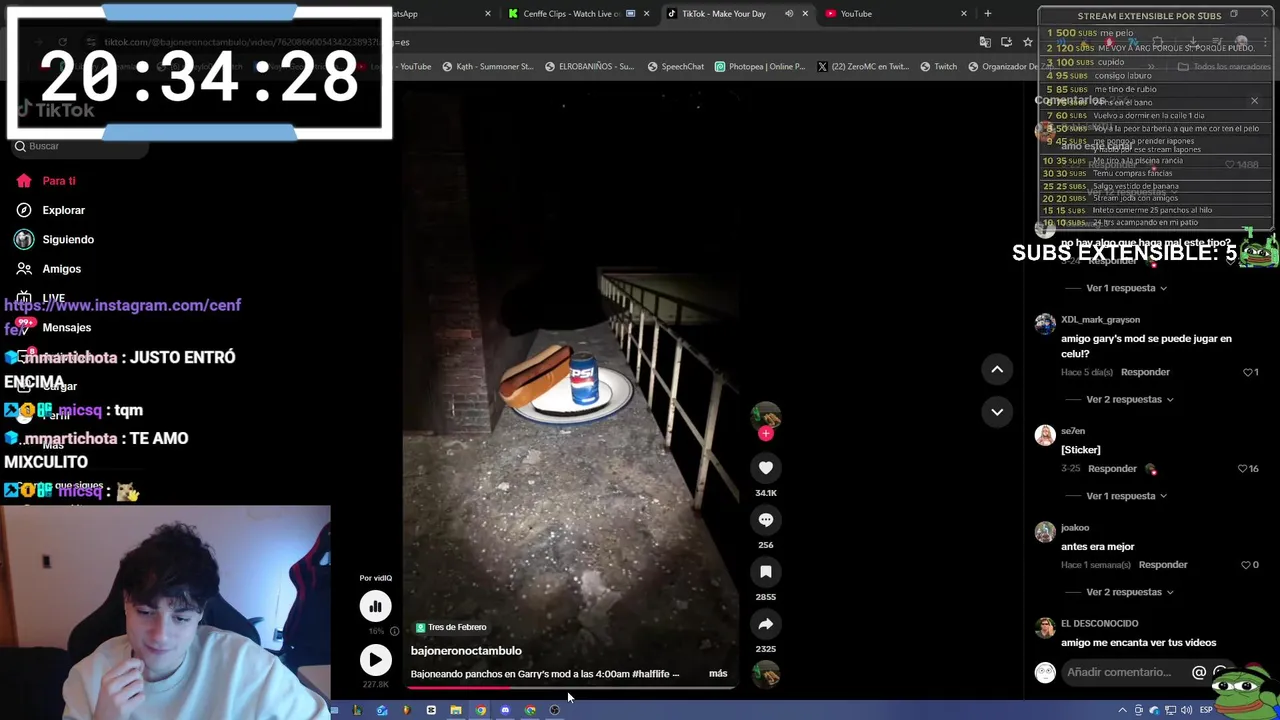The image size is (1280, 720).
Task: Close the Comentarios panel
Action: [x=1254, y=101]
